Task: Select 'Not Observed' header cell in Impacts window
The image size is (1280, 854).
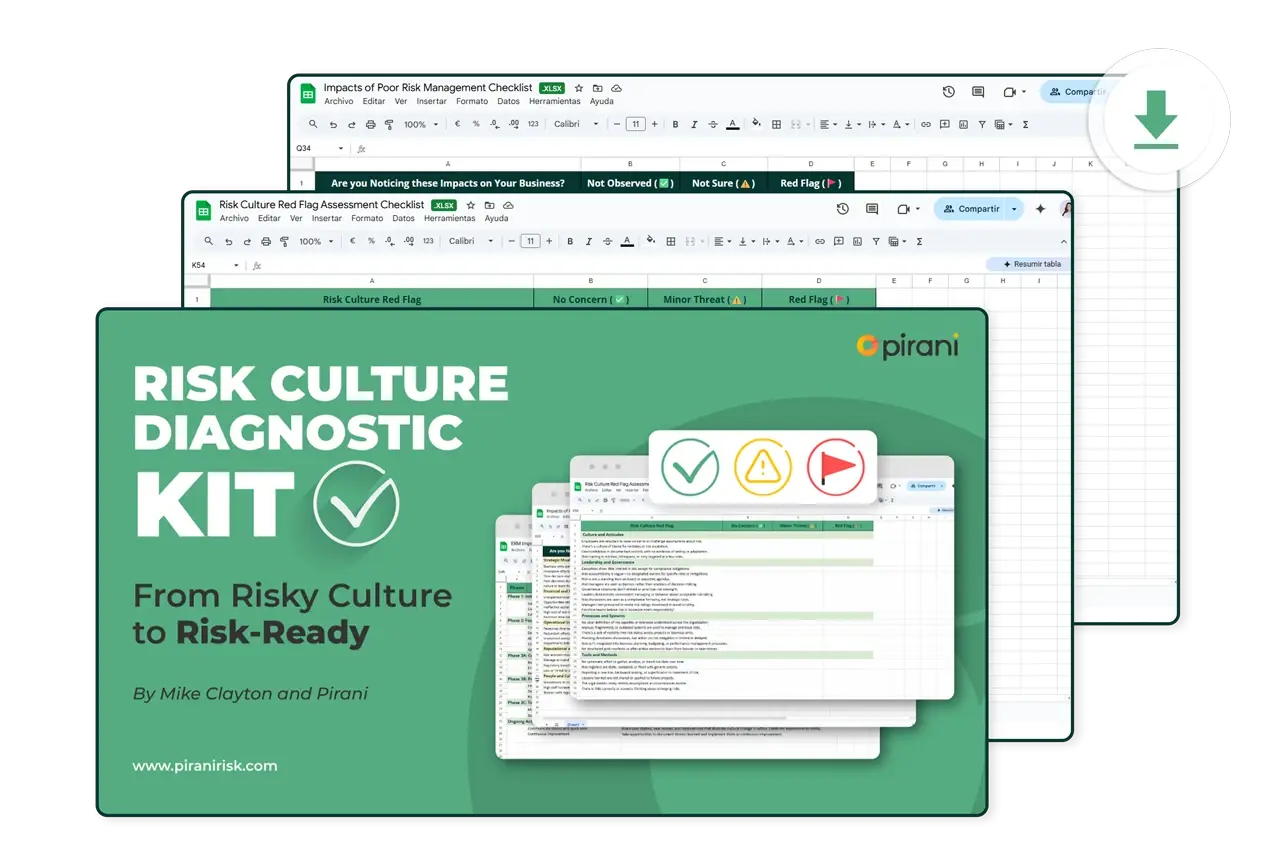Action: pyautogui.click(x=630, y=183)
